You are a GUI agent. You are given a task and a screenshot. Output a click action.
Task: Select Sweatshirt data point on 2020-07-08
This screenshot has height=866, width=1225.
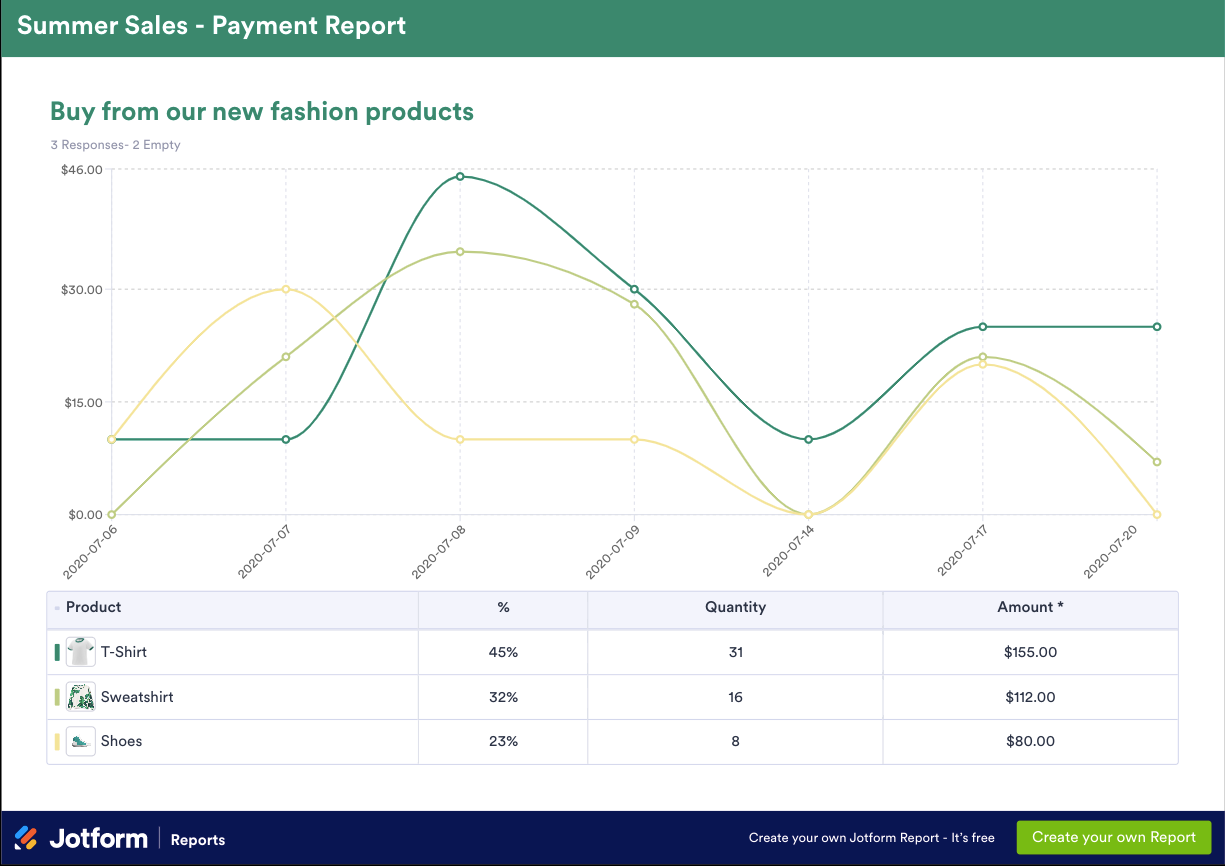click(x=460, y=252)
